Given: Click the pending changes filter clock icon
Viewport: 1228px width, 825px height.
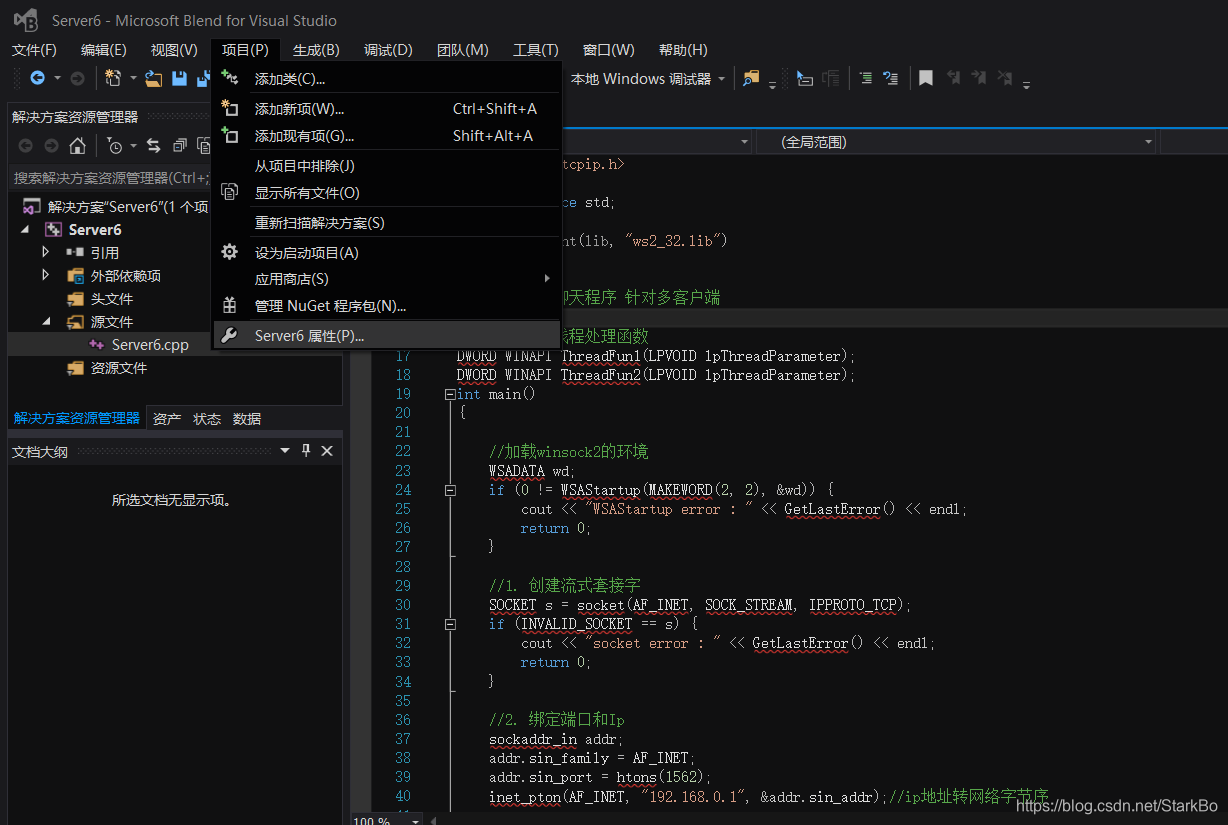Looking at the screenshot, I should click(115, 146).
